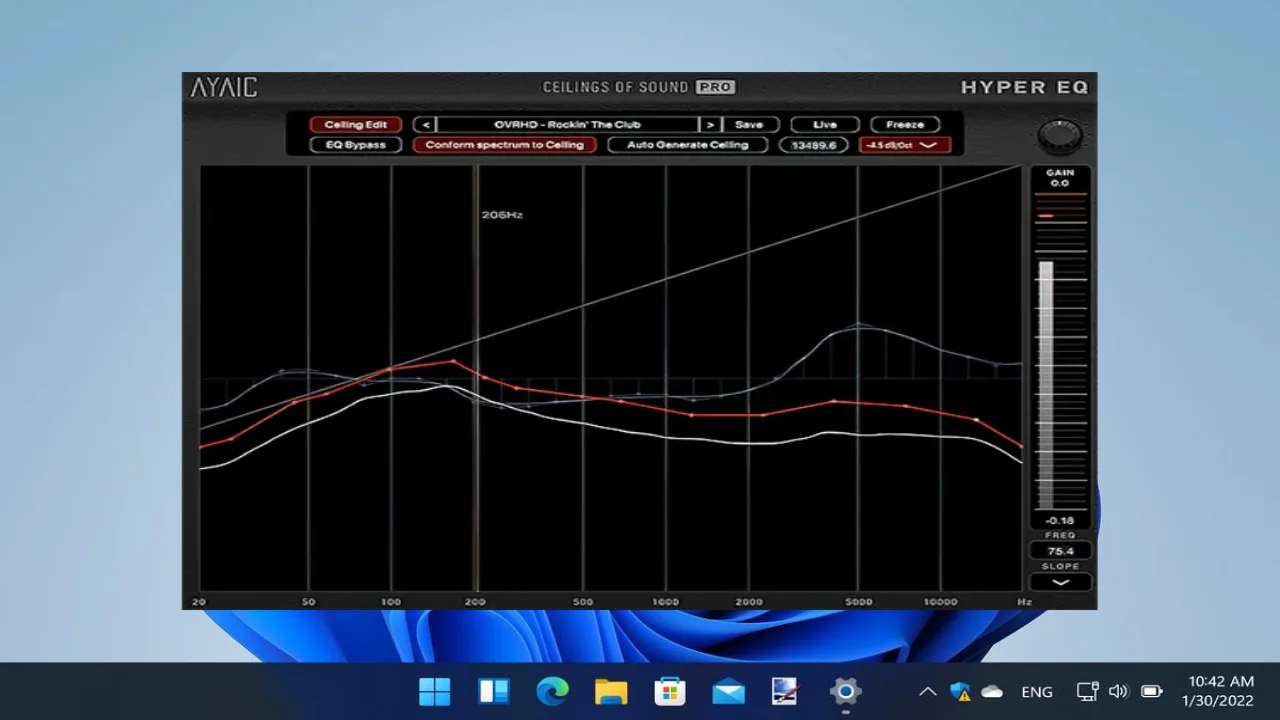Save the current preset
Image resolution: width=1280 pixels, height=720 pixels.
tap(749, 125)
